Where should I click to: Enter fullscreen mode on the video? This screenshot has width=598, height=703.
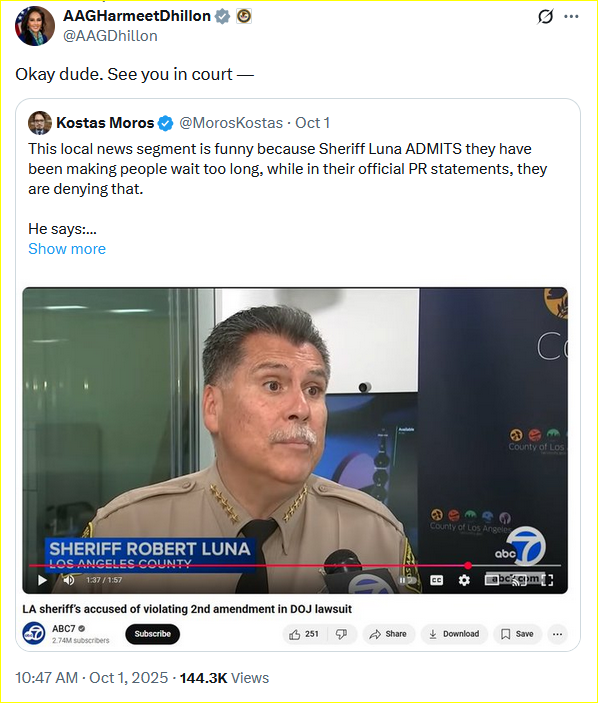tap(547, 580)
